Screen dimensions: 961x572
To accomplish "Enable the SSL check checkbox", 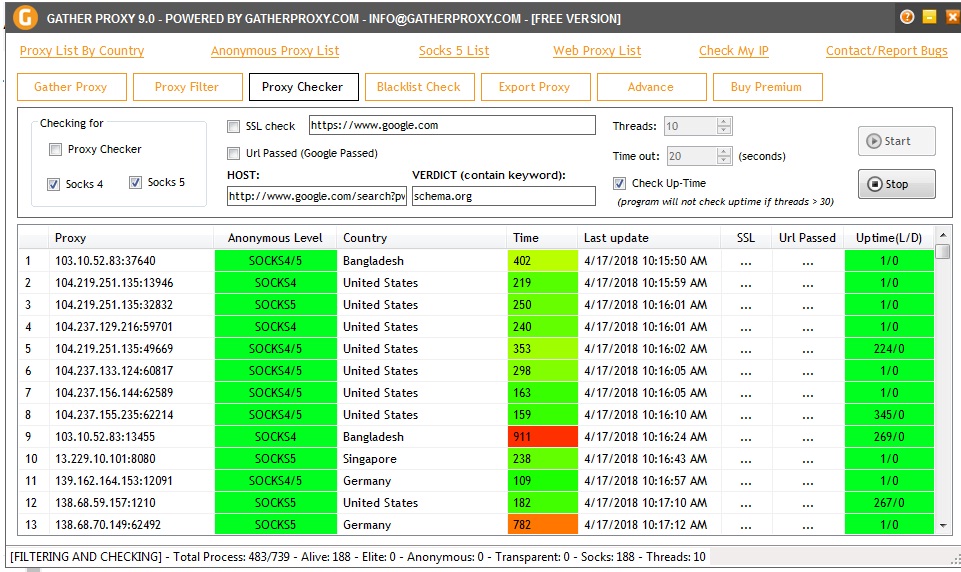I will coord(234,126).
